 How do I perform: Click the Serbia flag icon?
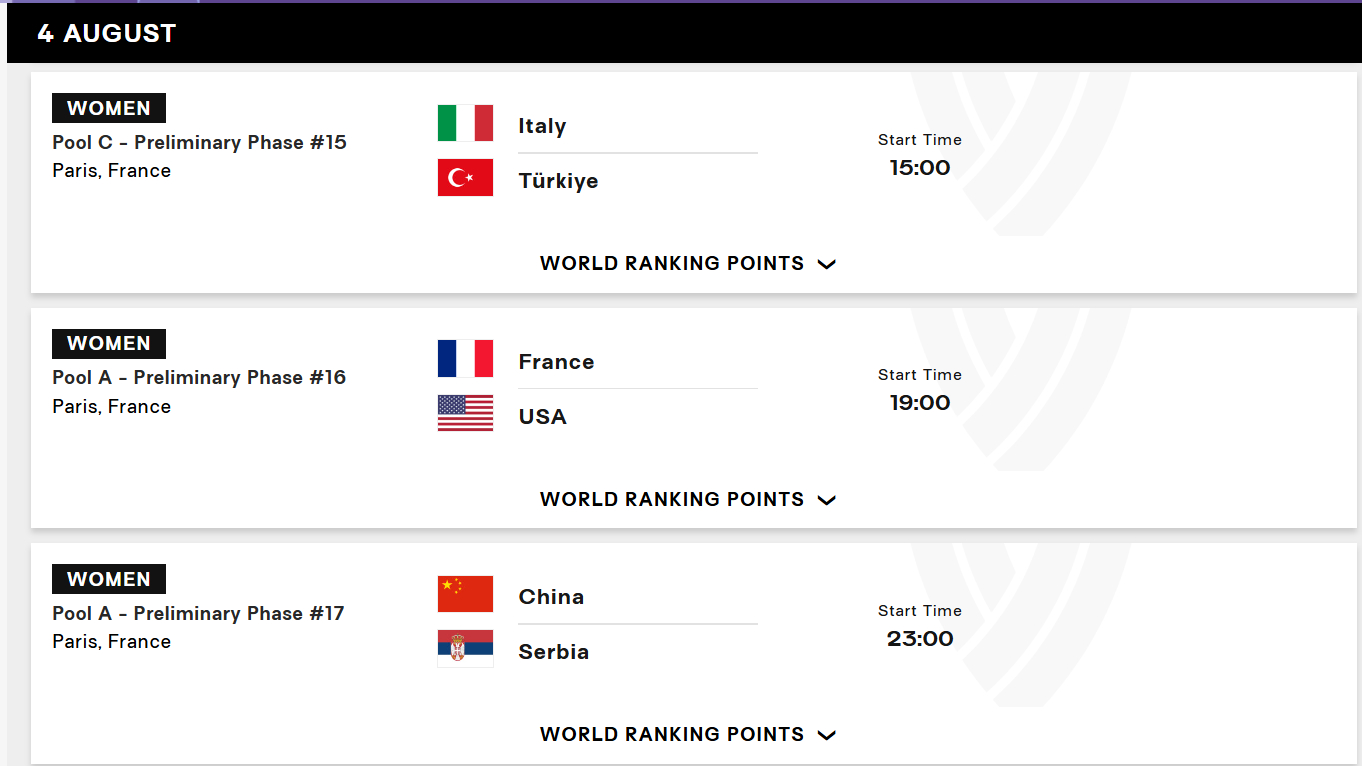coord(465,649)
